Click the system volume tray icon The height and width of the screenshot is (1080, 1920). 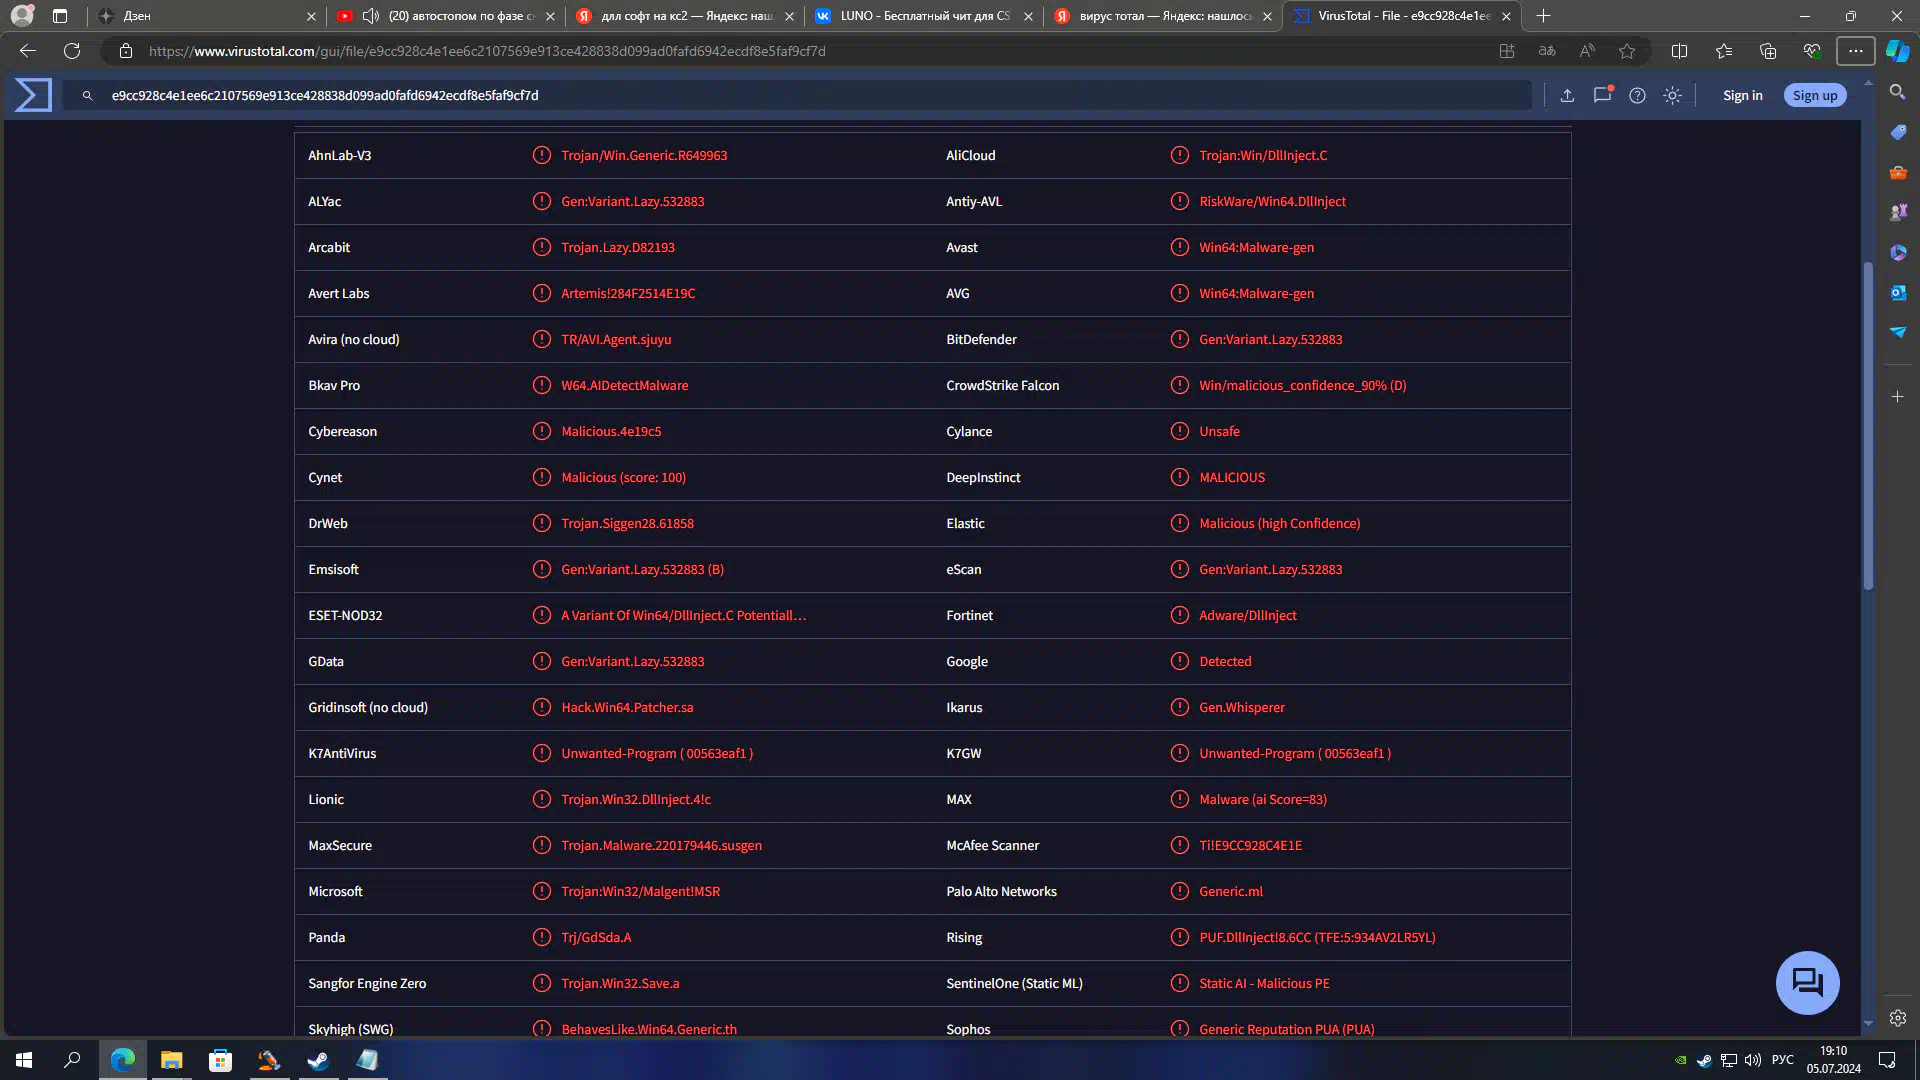pos(1752,1060)
